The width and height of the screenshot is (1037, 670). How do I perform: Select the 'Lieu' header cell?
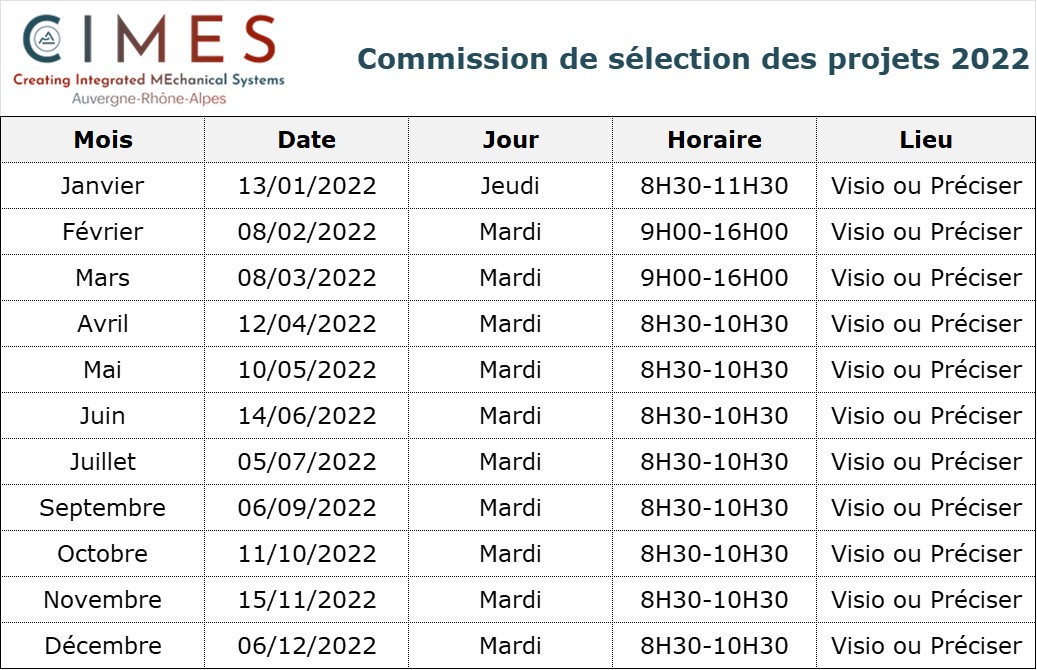pos(926,140)
